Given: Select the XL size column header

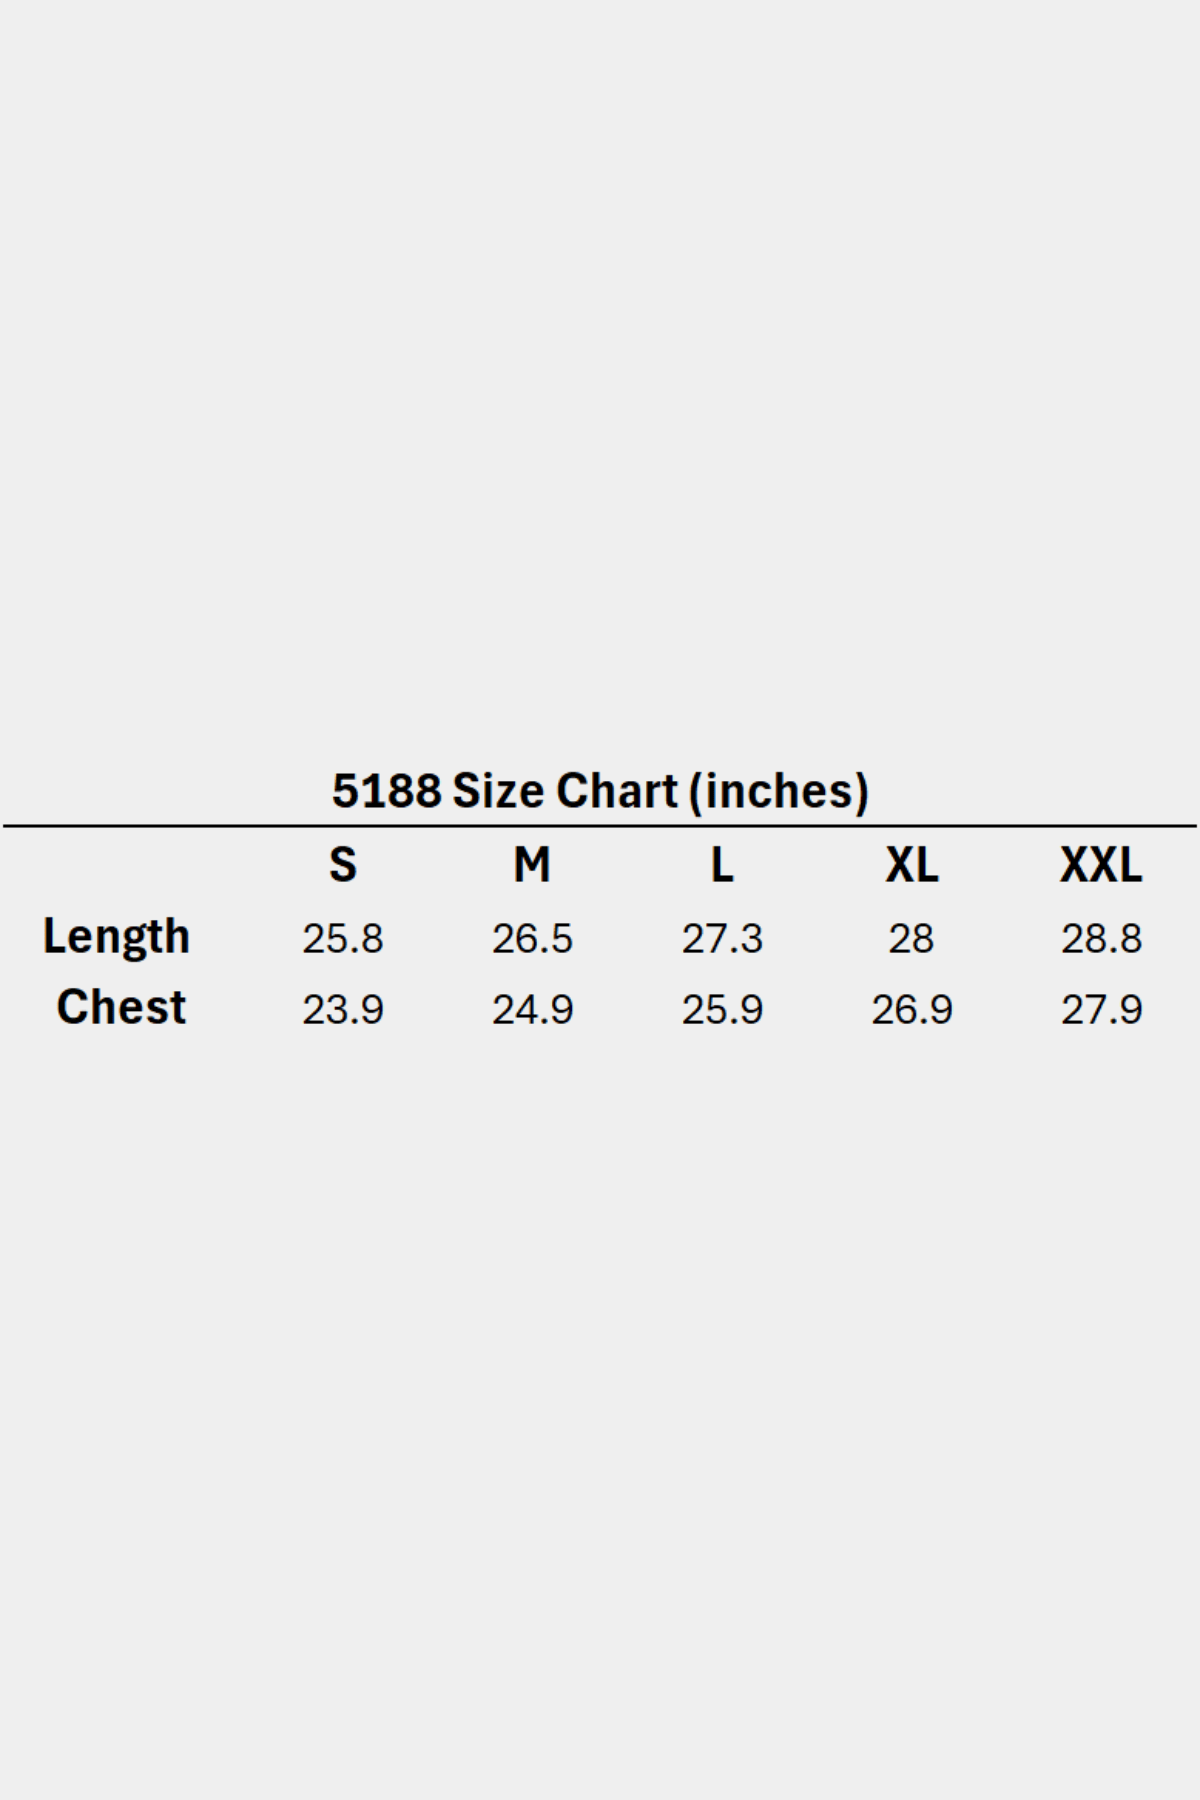Looking at the screenshot, I should [911, 865].
